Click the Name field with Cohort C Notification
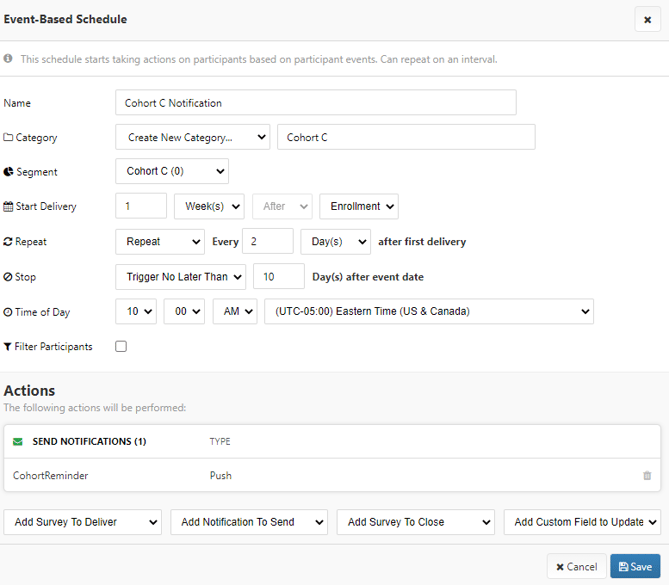The height and width of the screenshot is (585, 669). (x=315, y=102)
